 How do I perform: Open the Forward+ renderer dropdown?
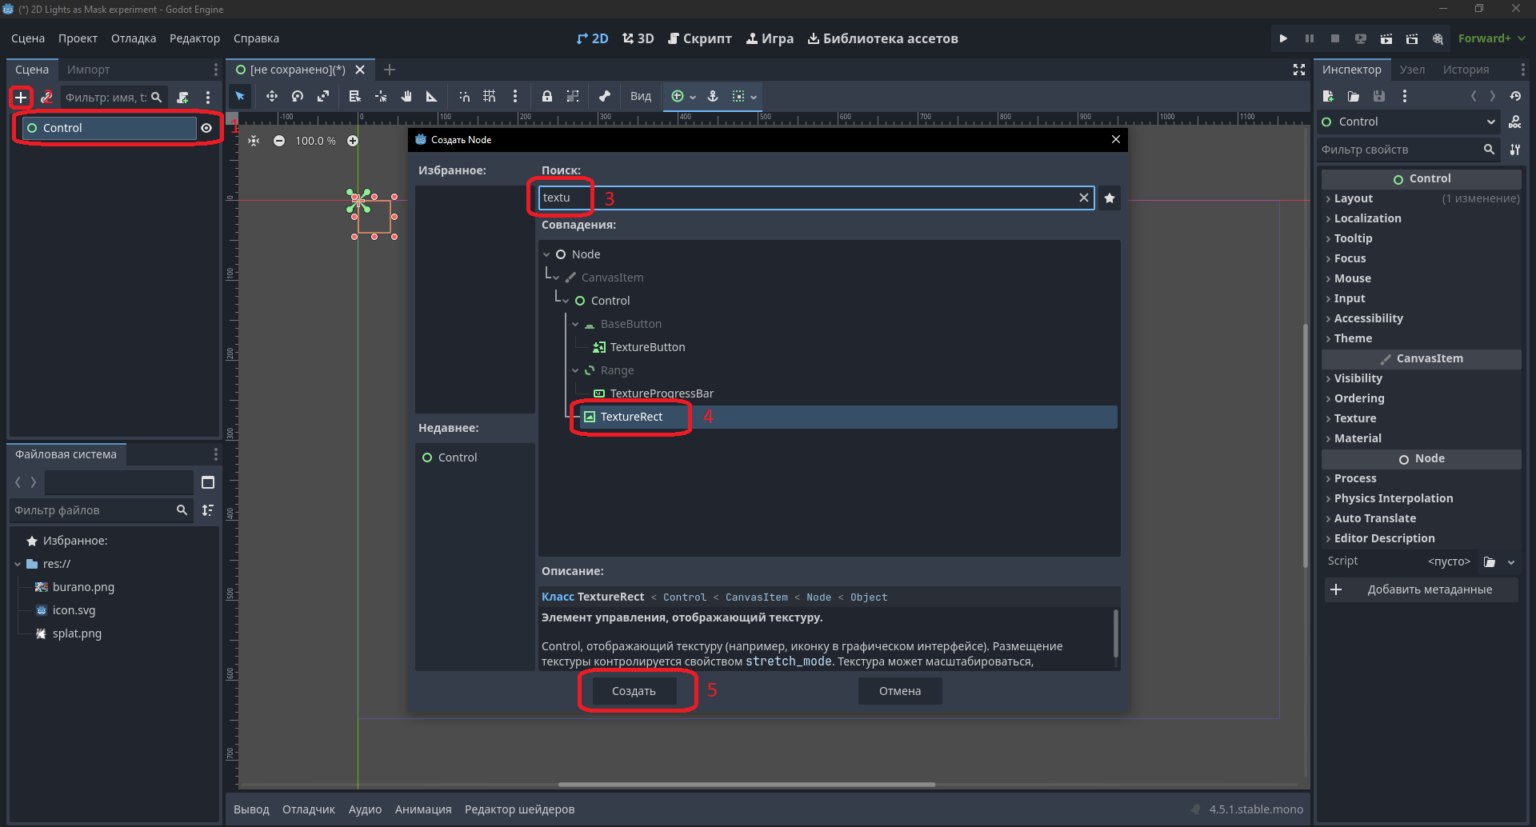coord(1491,39)
